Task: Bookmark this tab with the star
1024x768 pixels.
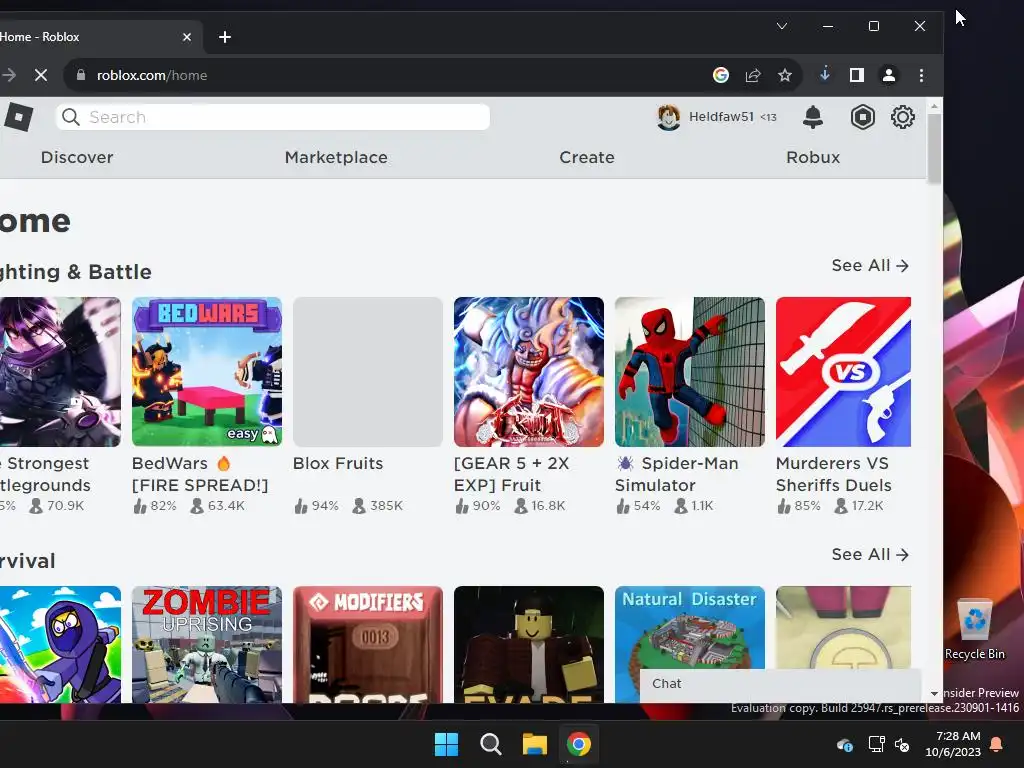Action: [x=785, y=75]
